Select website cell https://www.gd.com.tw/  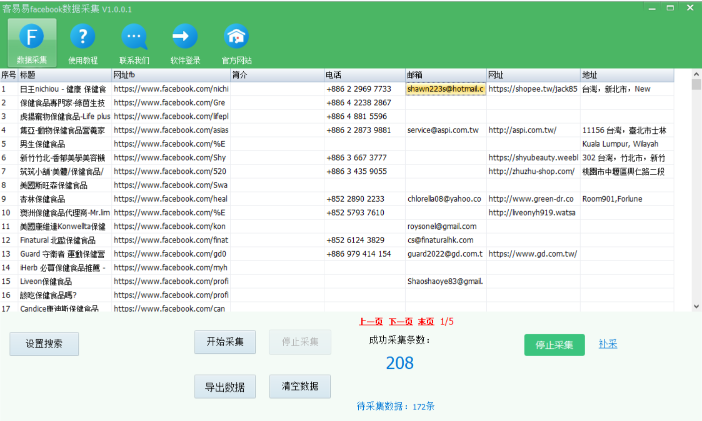(x=533, y=254)
